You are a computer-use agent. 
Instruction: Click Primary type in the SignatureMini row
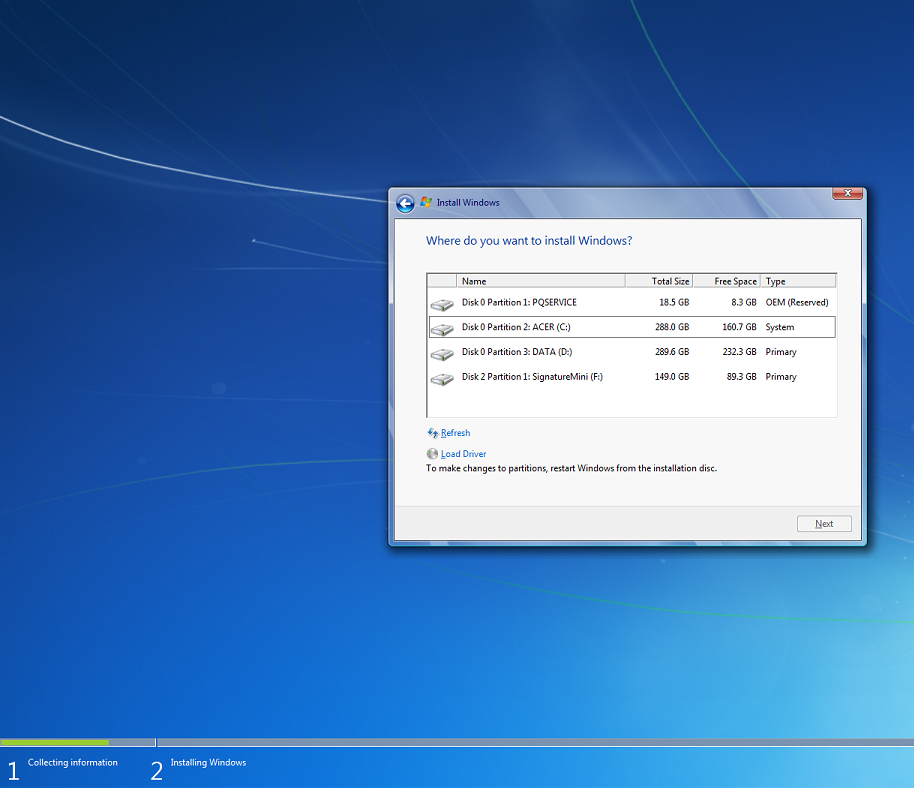pyautogui.click(x=781, y=377)
